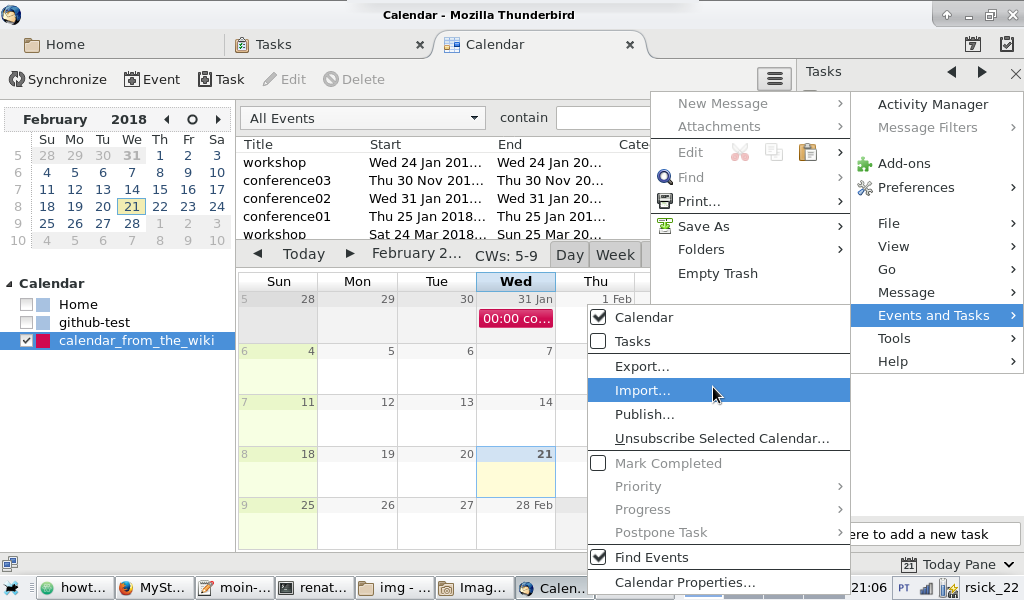1024x600 pixels.
Task: Show previous day in Tasks pane
Action: pyautogui.click(x=952, y=72)
